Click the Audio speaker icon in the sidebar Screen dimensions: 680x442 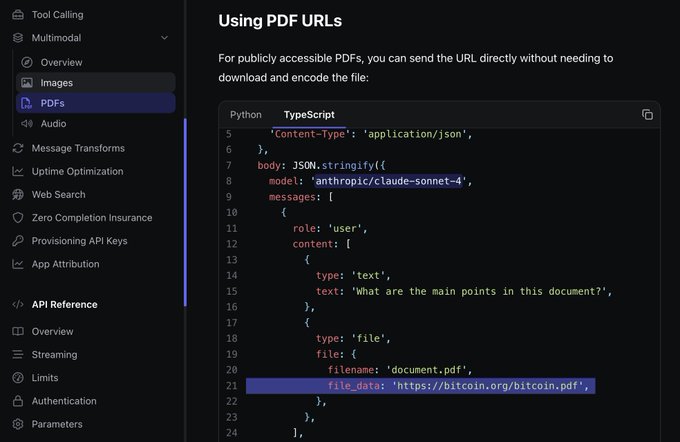pyautogui.click(x=27, y=124)
